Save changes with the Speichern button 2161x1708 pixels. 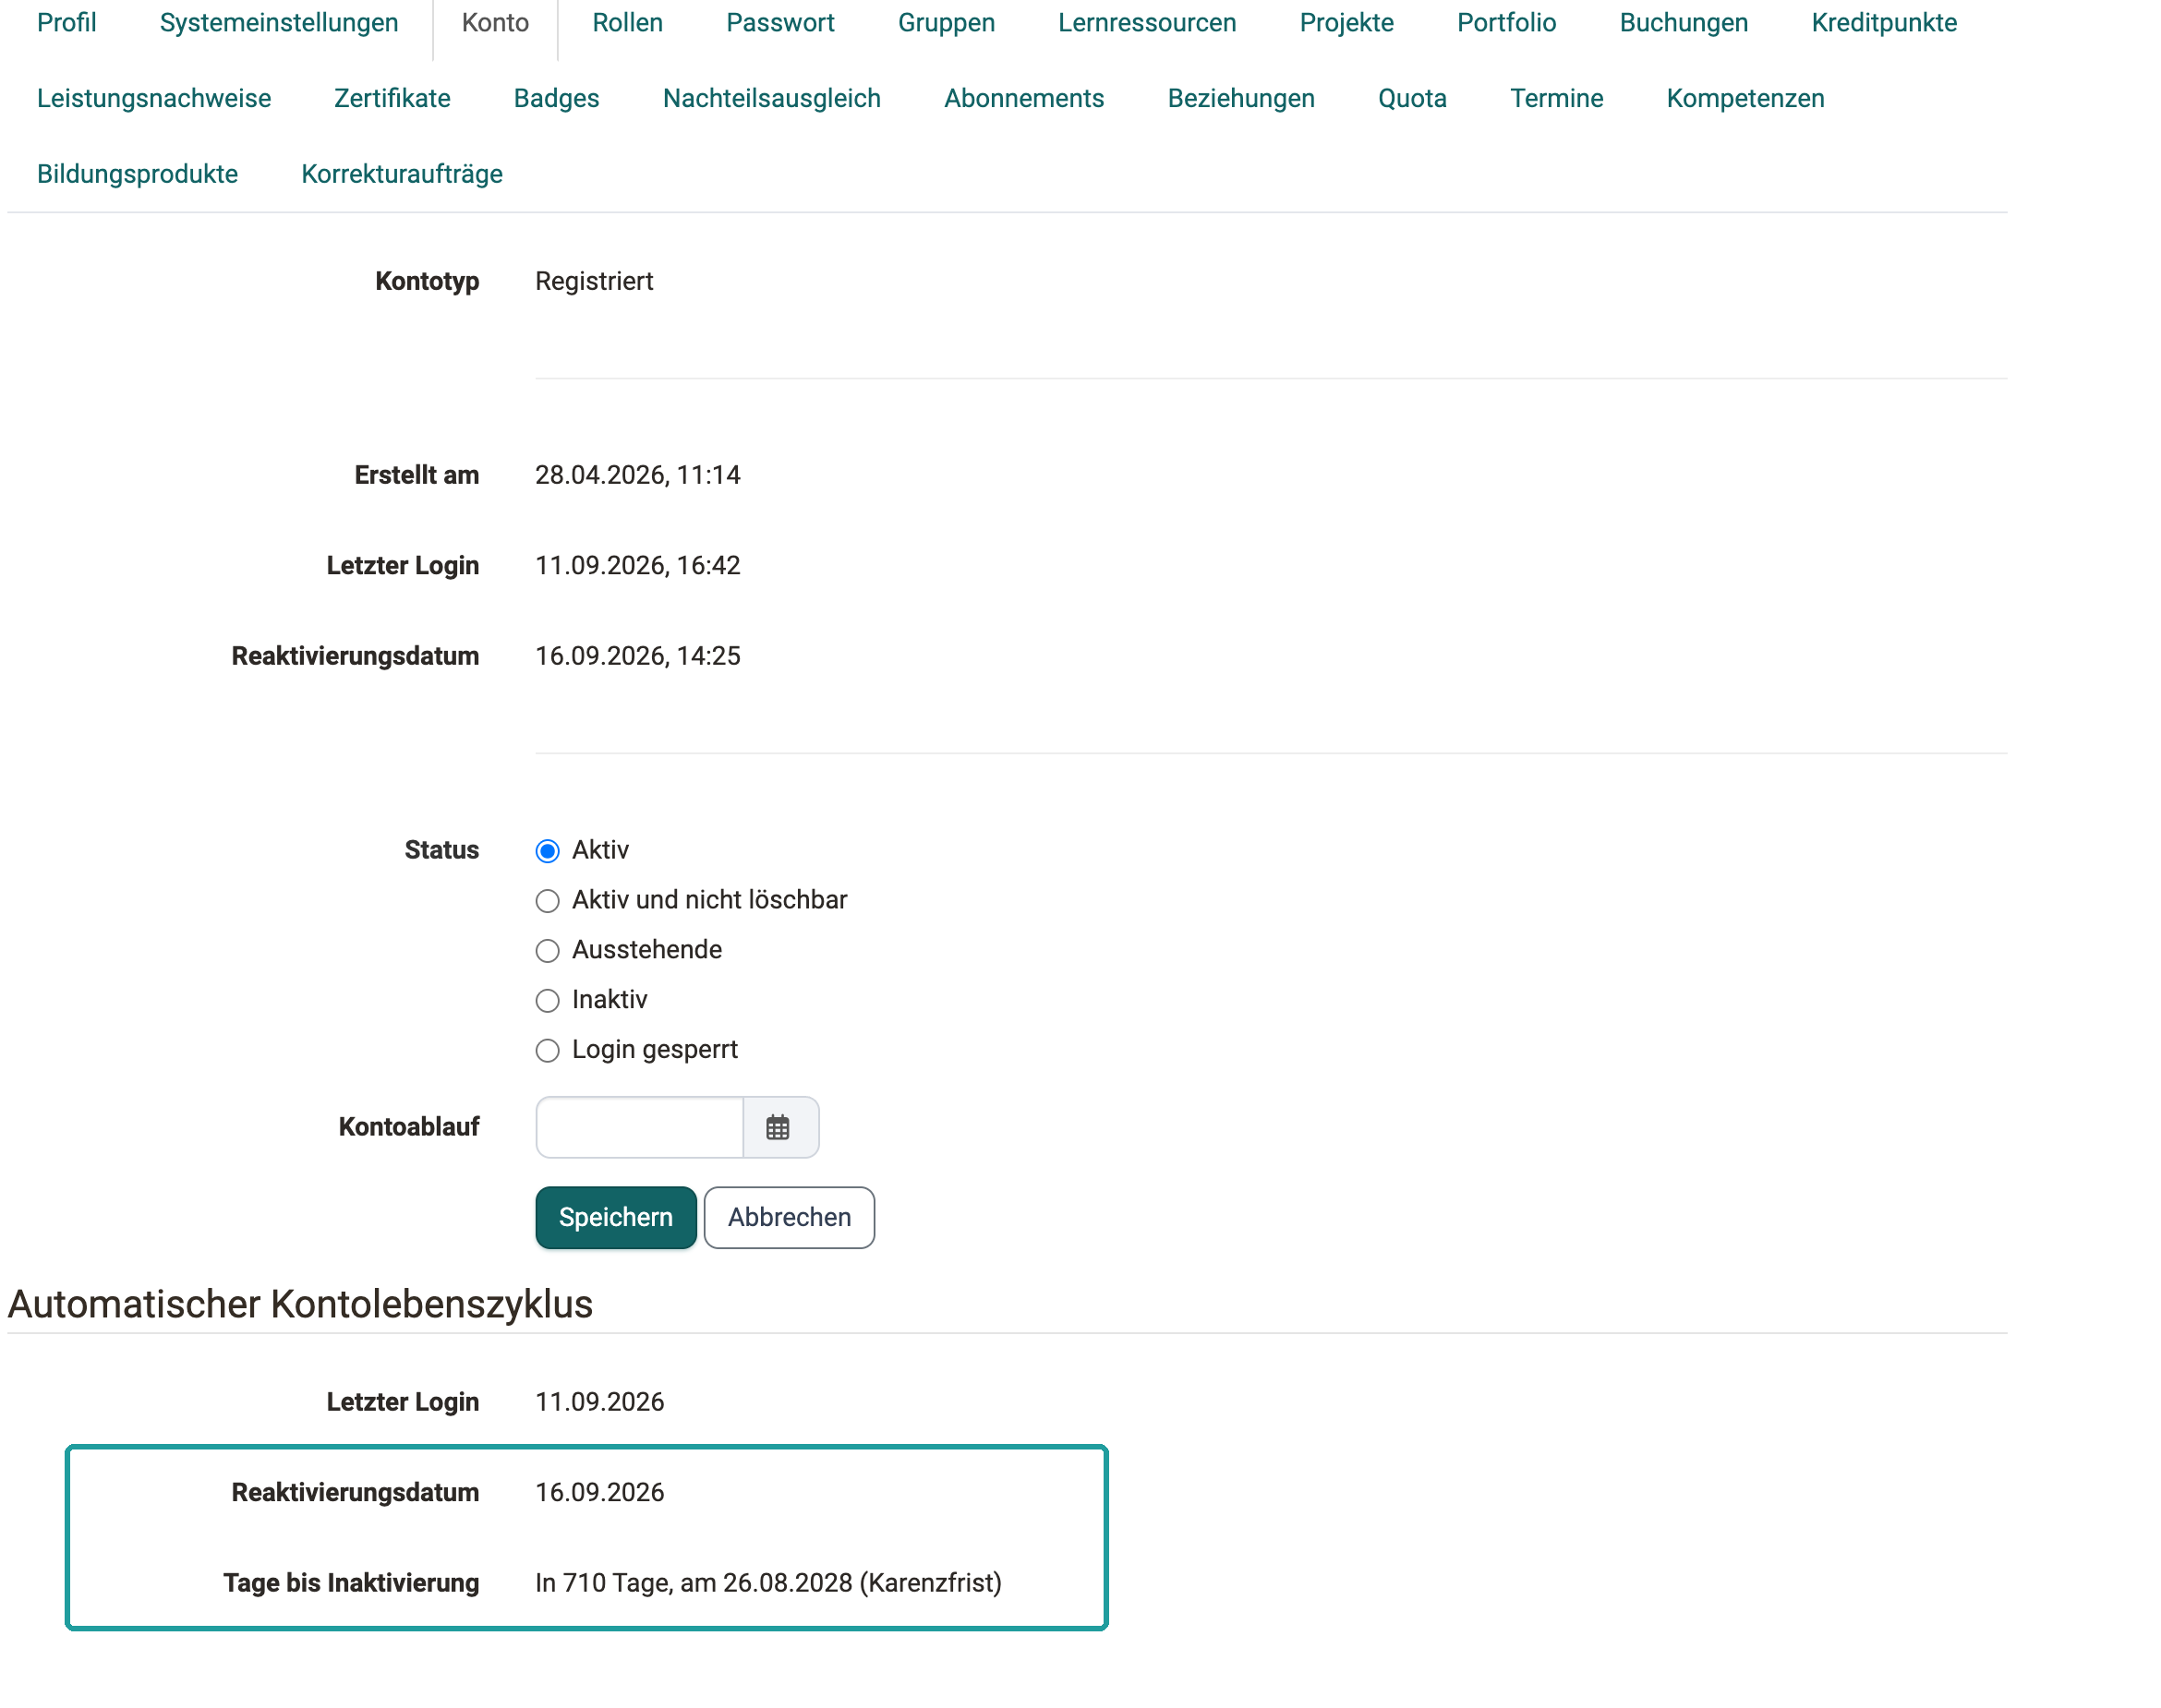[x=615, y=1217]
